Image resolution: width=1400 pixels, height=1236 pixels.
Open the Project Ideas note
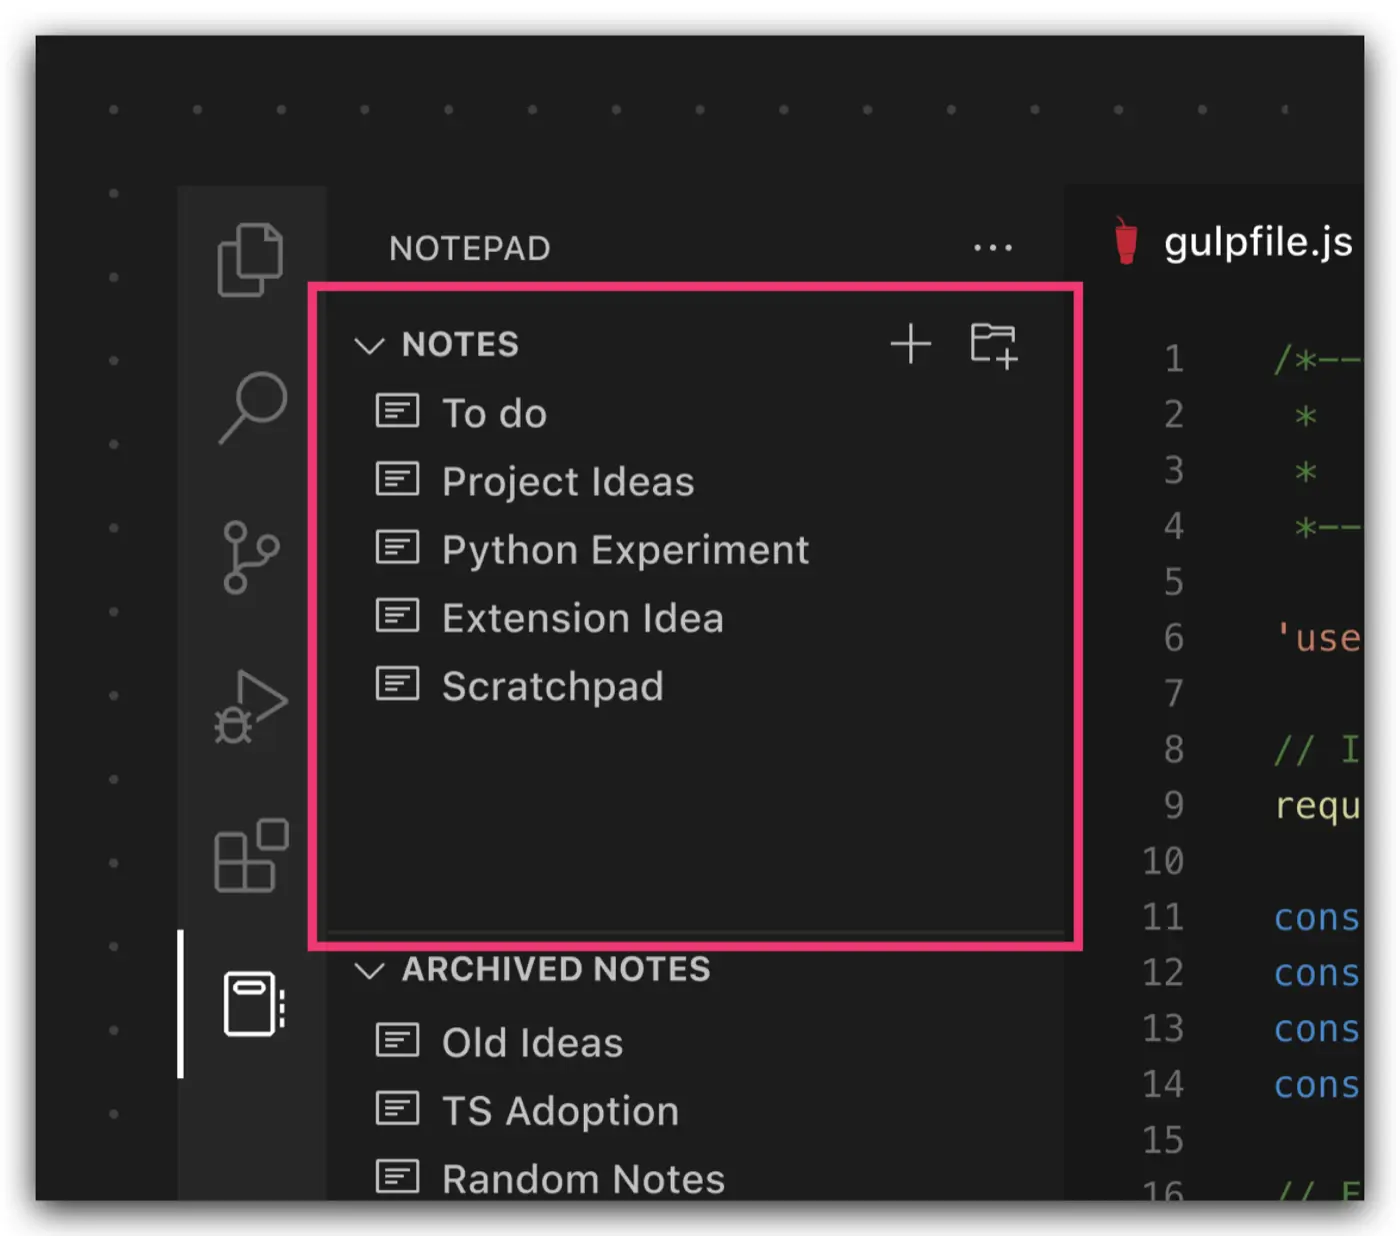click(567, 482)
